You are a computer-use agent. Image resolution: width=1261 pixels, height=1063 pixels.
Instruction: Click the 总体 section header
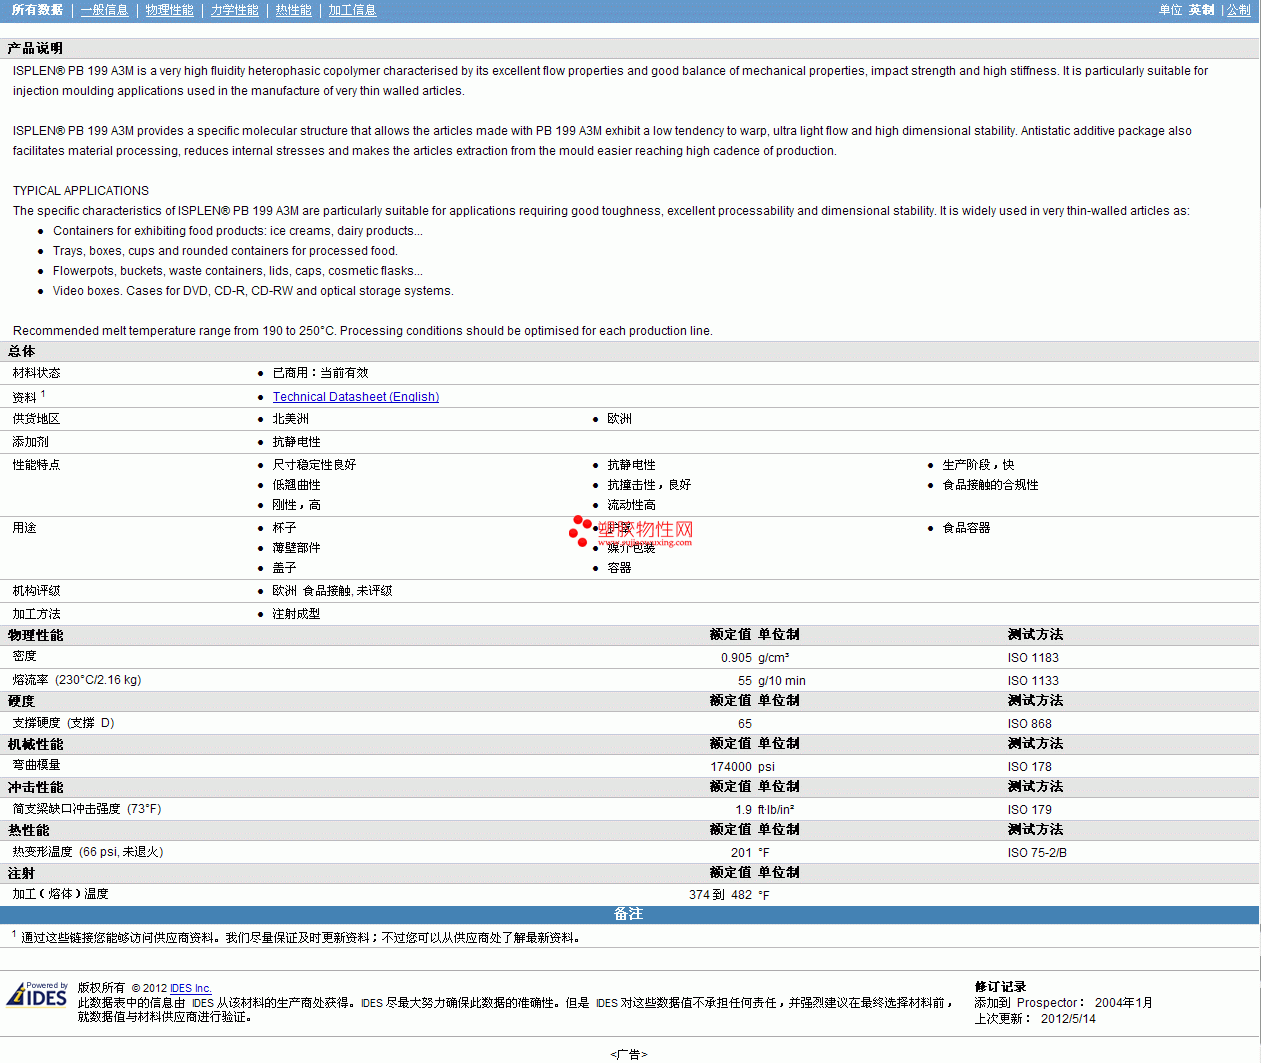(21, 351)
